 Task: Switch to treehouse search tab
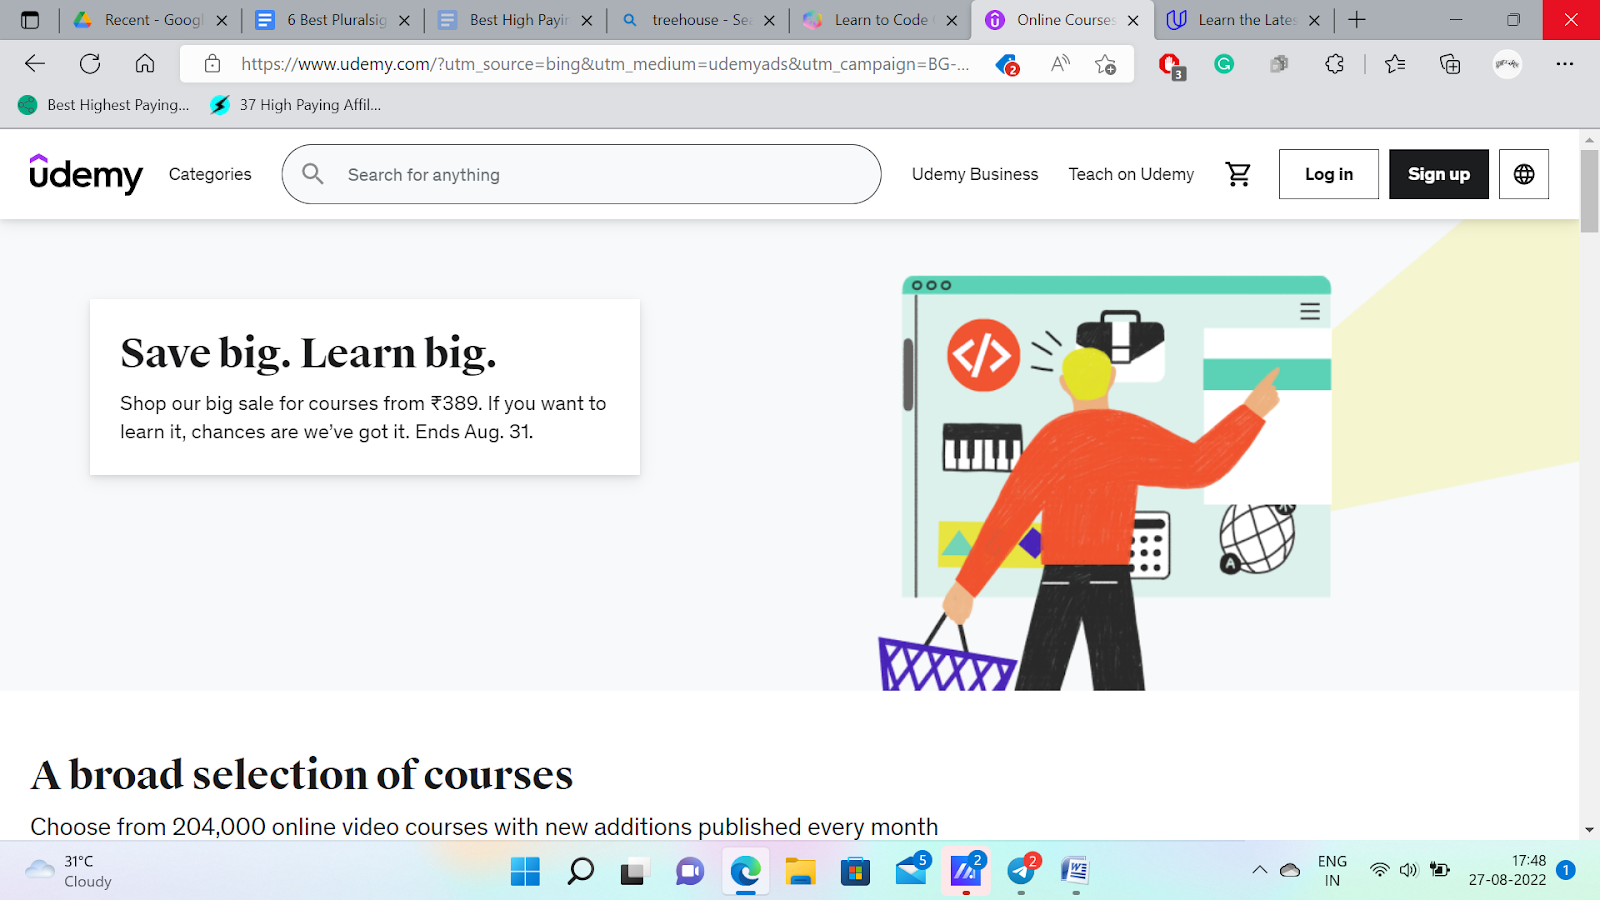click(x=698, y=20)
